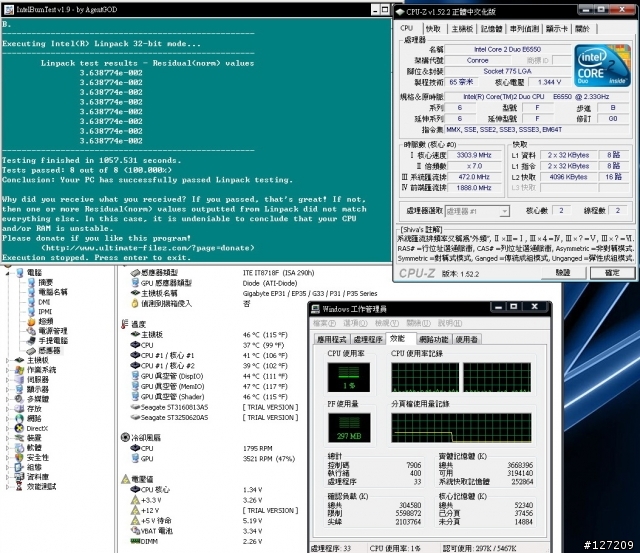640x553 pixels.
Task: Click the Seagate ST3160813AS sensor row
Action: click(x=214, y=407)
